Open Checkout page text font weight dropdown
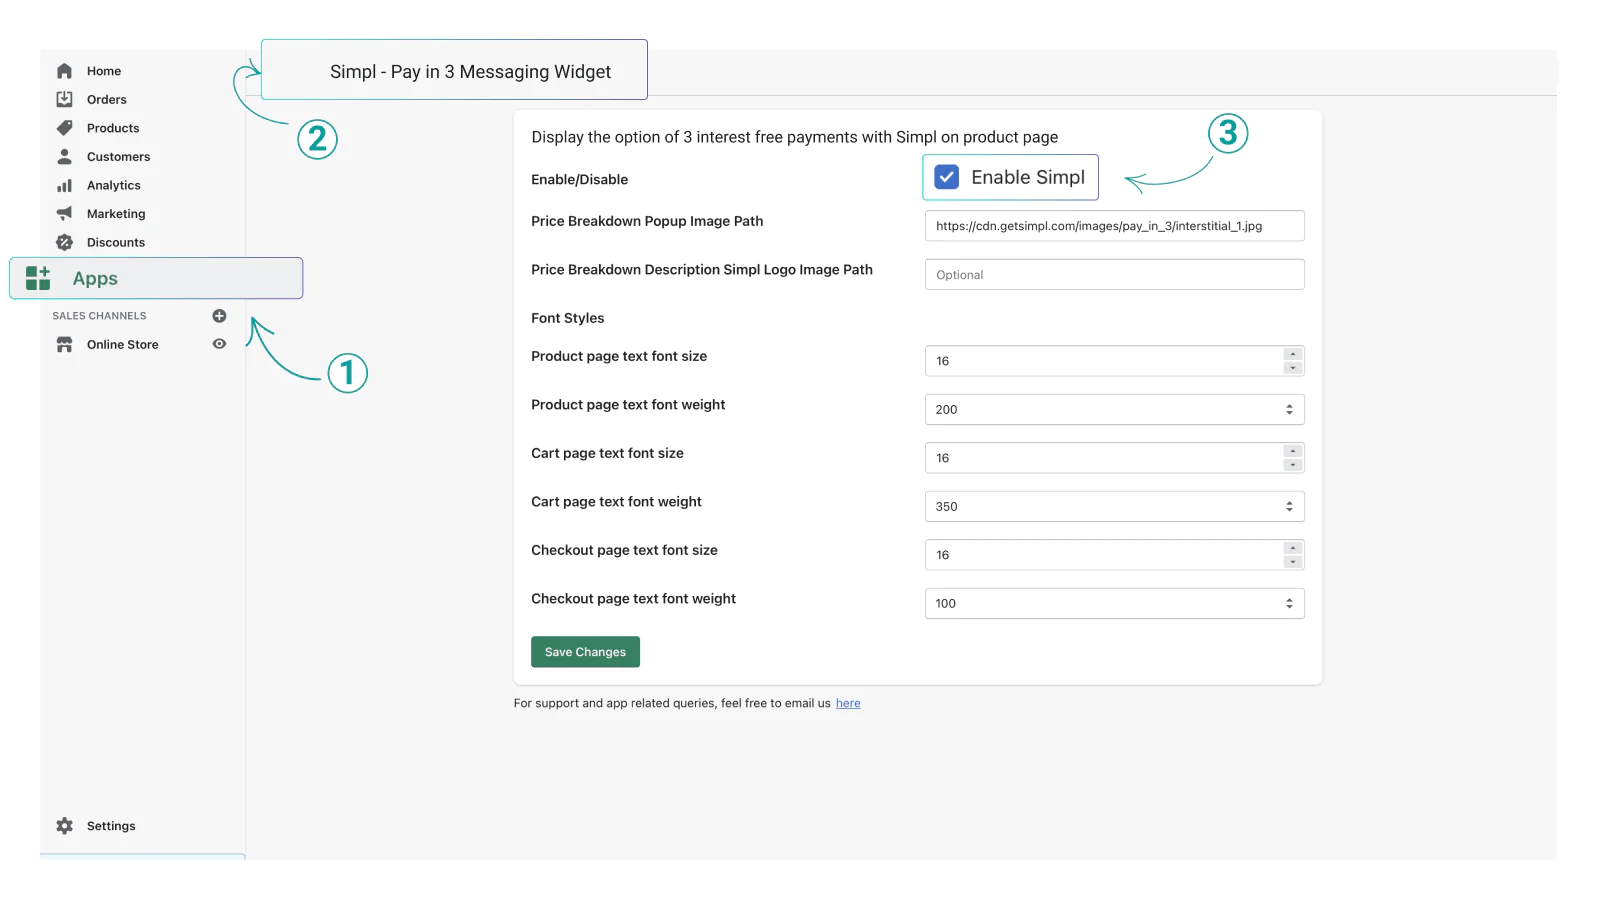This screenshot has height=900, width=1600. pos(1114,604)
